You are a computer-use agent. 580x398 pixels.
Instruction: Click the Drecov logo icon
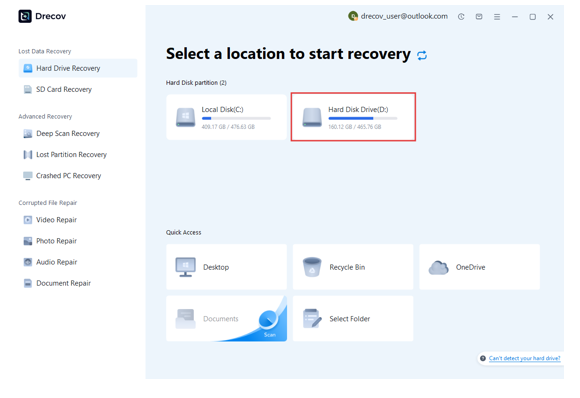[x=25, y=16]
